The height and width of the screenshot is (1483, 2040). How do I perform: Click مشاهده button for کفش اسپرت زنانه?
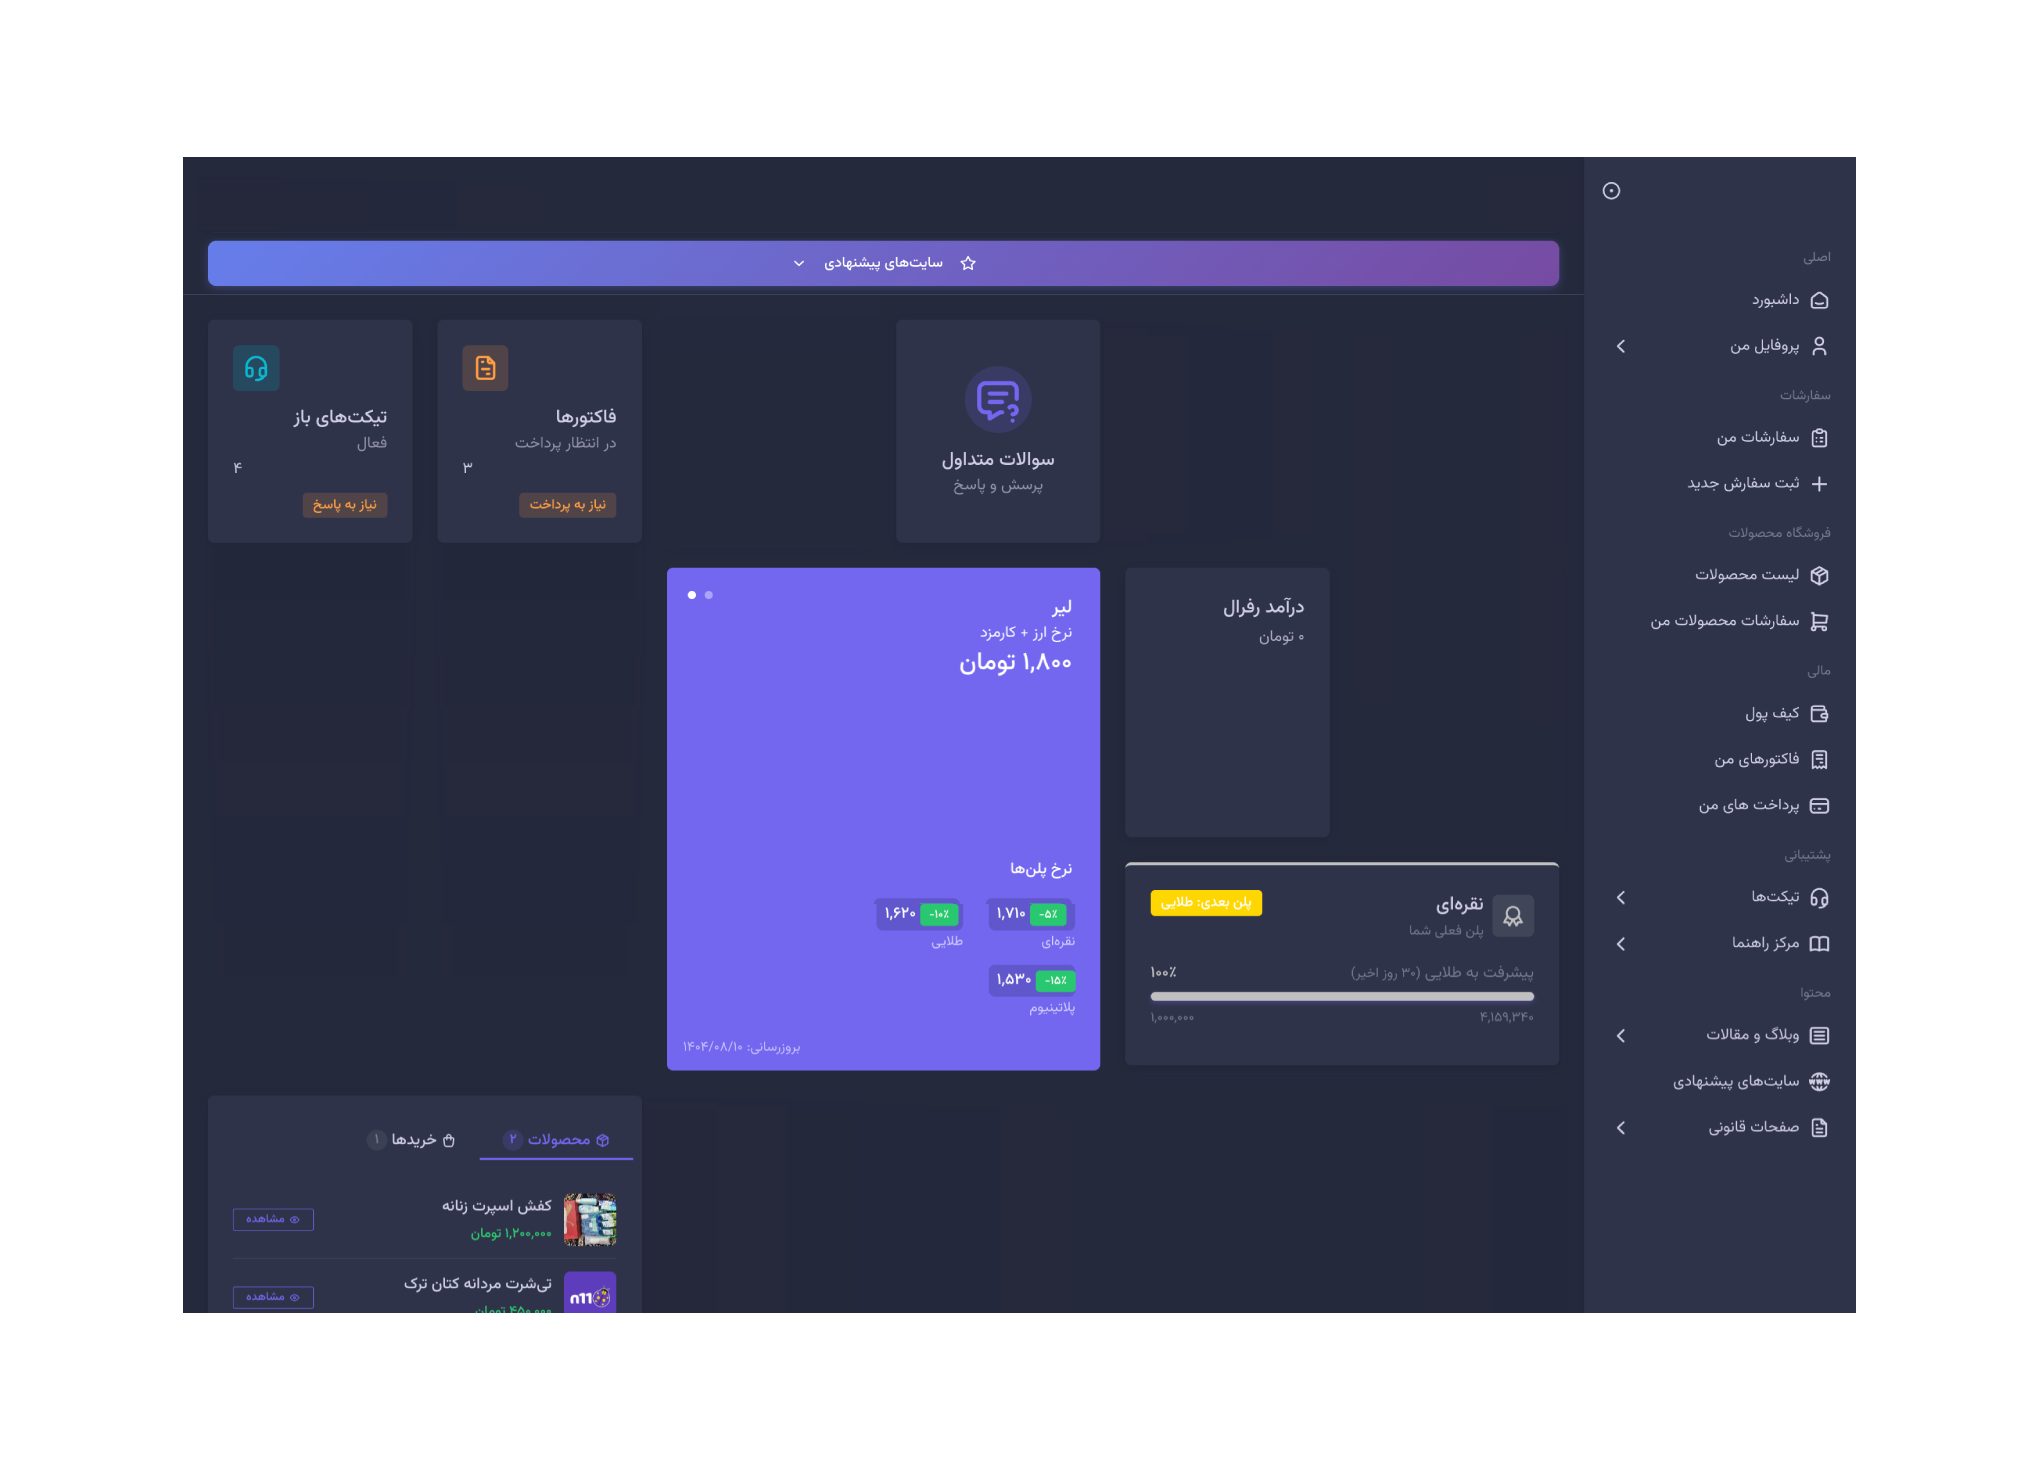coord(273,1219)
